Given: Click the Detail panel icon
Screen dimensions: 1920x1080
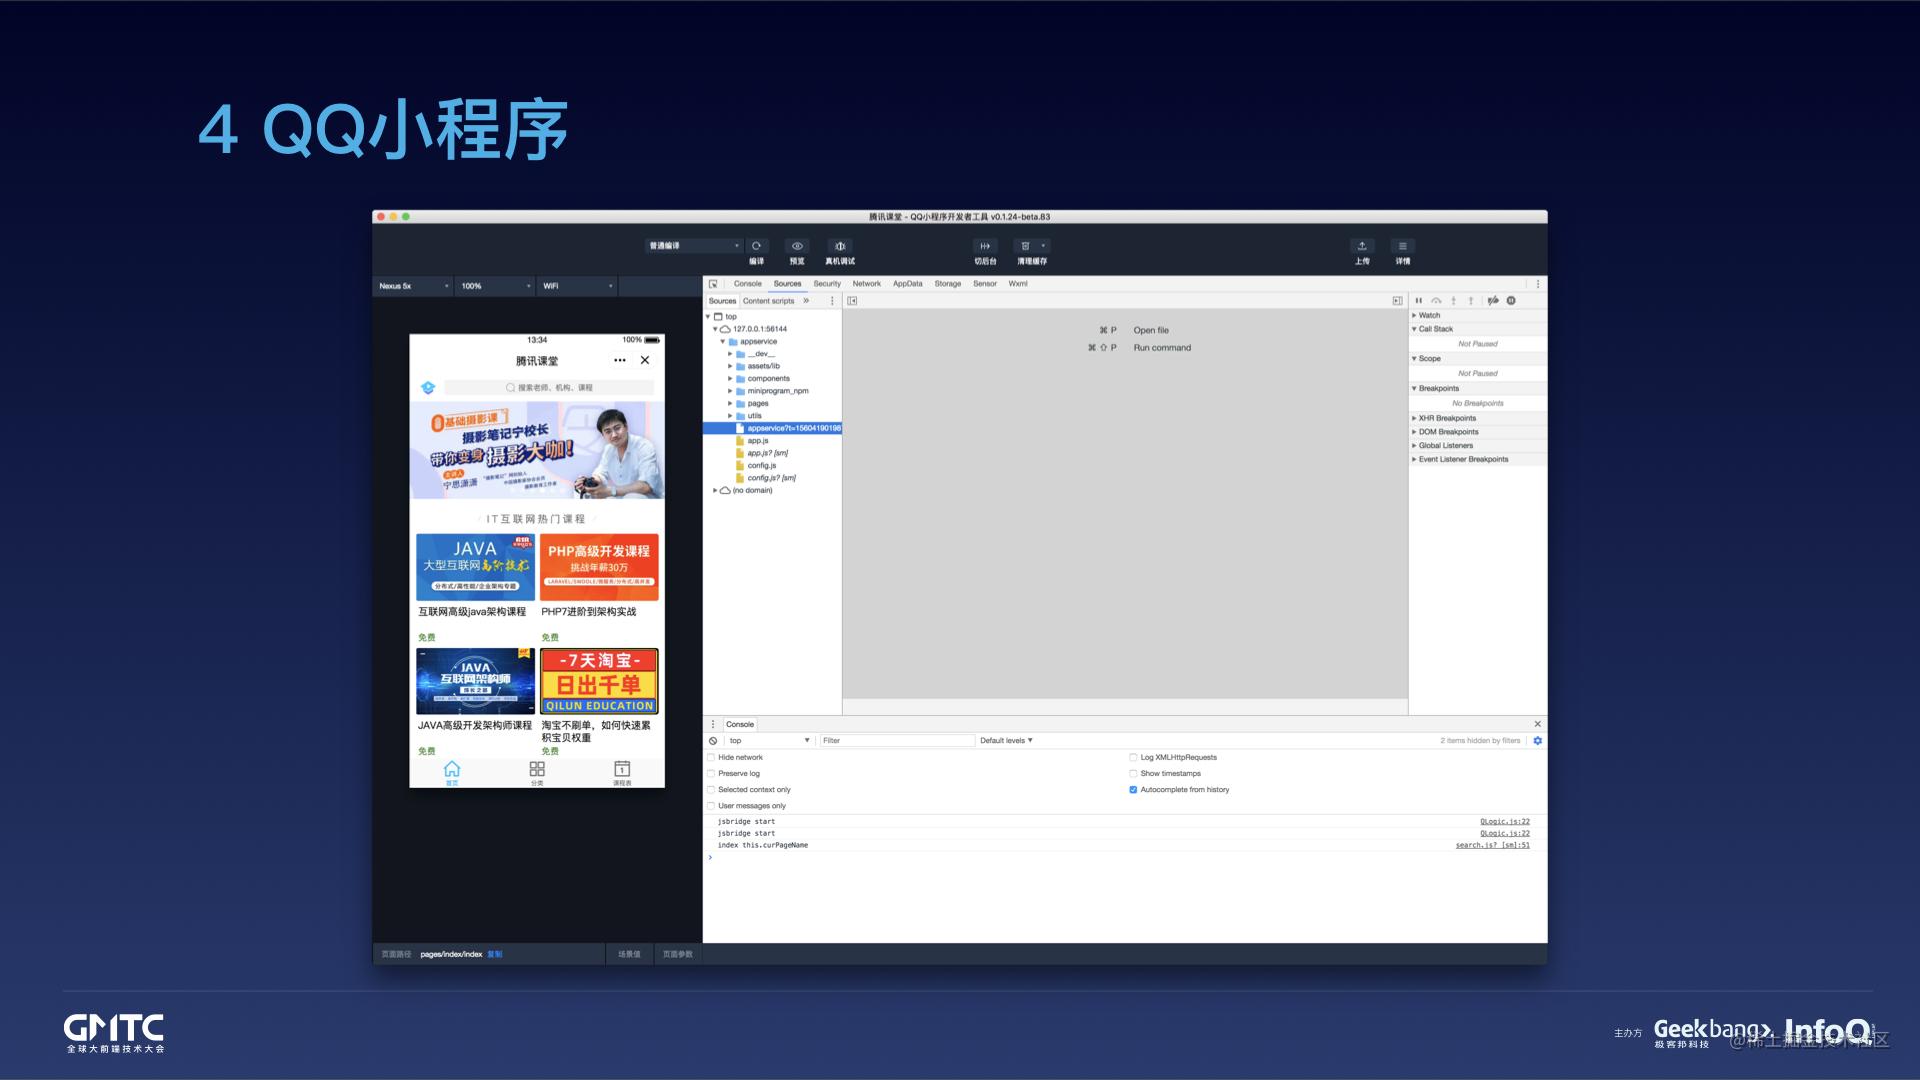Looking at the screenshot, I should click(1402, 249).
